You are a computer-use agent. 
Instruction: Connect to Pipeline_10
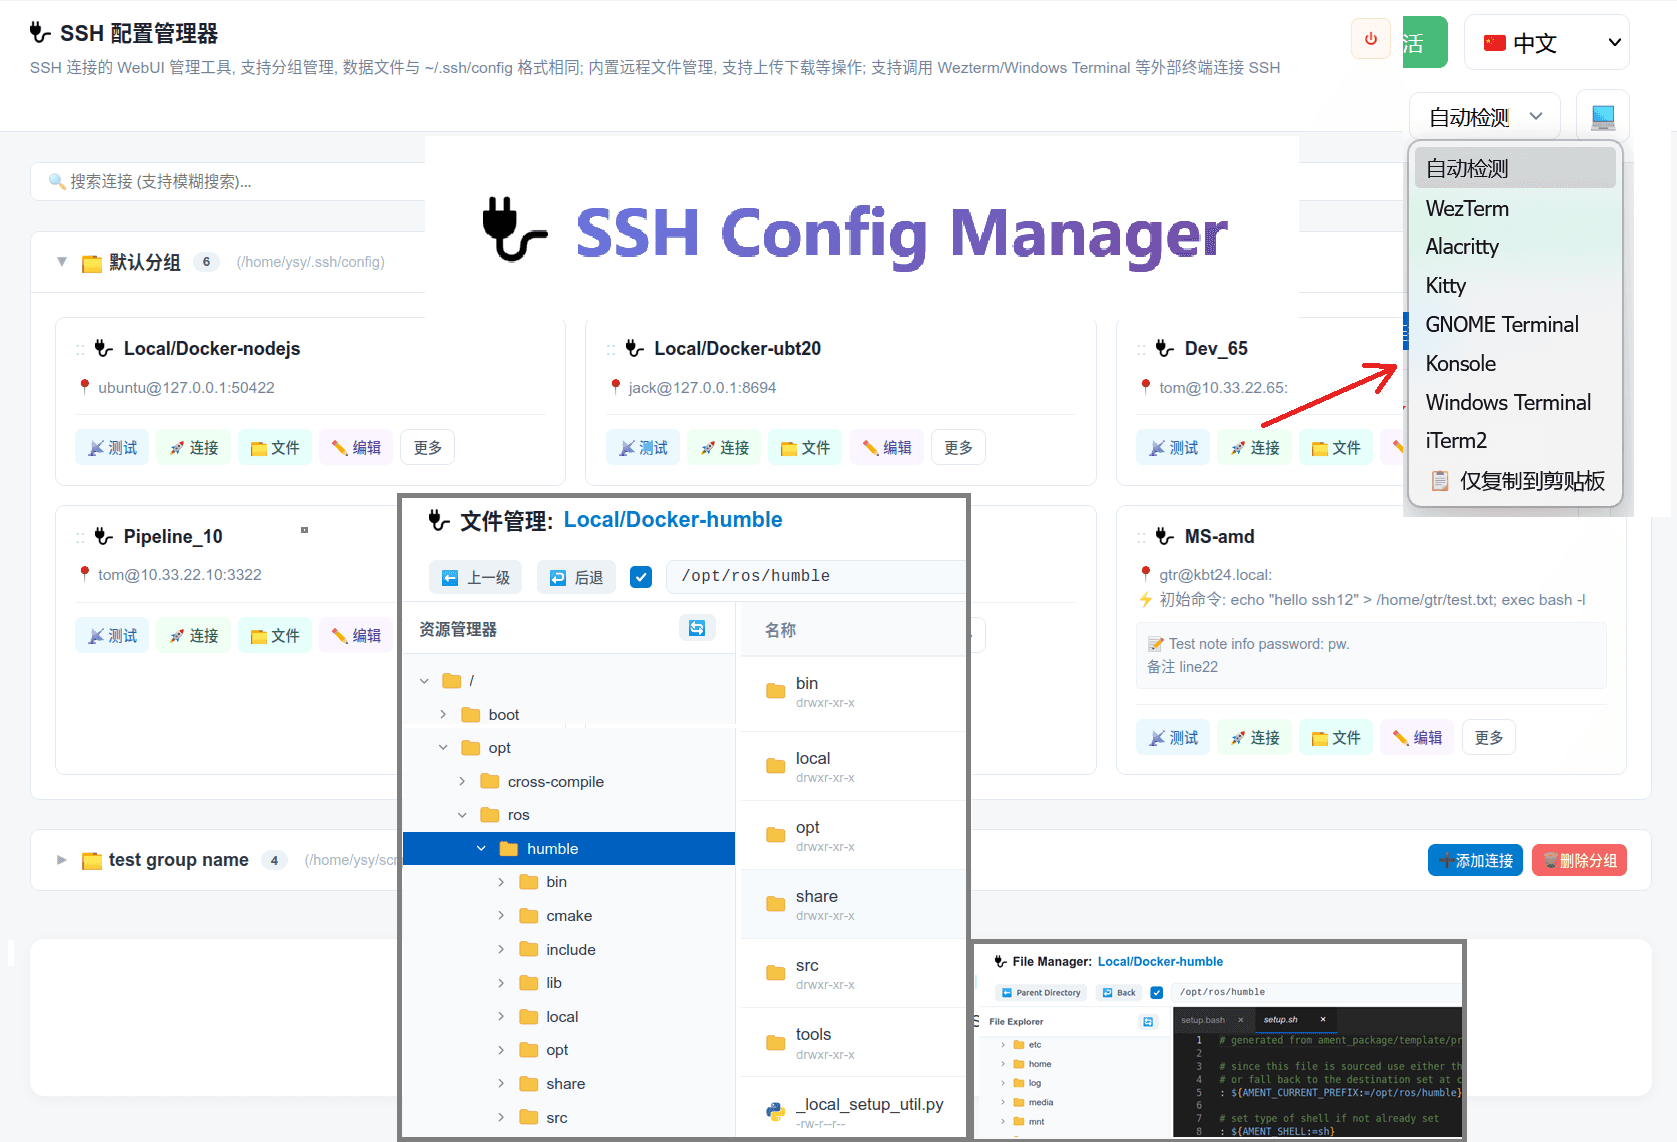194,635
